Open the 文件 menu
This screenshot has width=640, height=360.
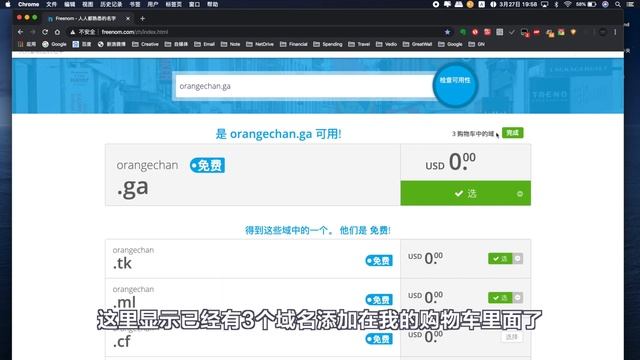click(x=51, y=4)
